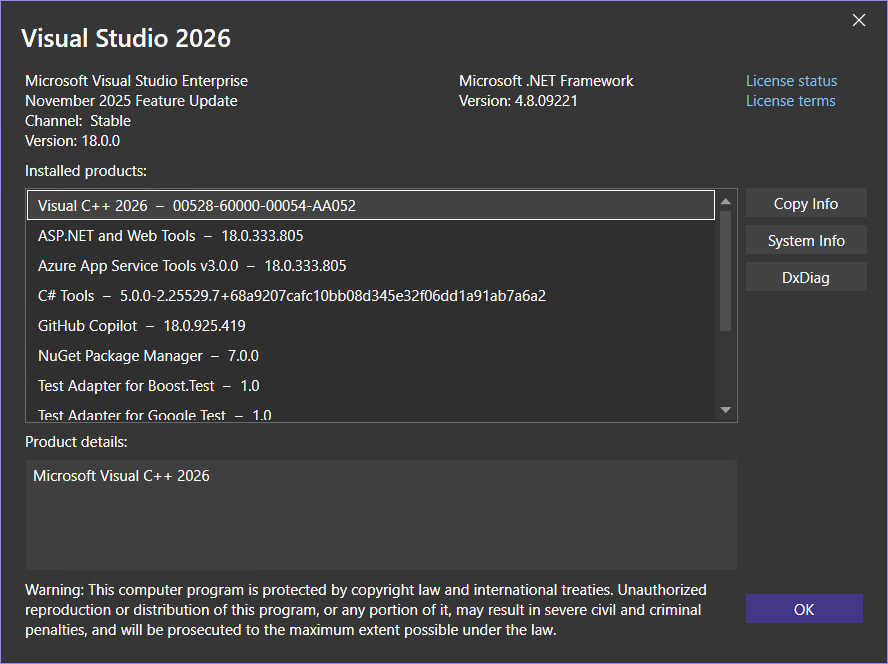
Task: Select the Microsoft Visual C++ 2026 details text
Action: tap(120, 476)
